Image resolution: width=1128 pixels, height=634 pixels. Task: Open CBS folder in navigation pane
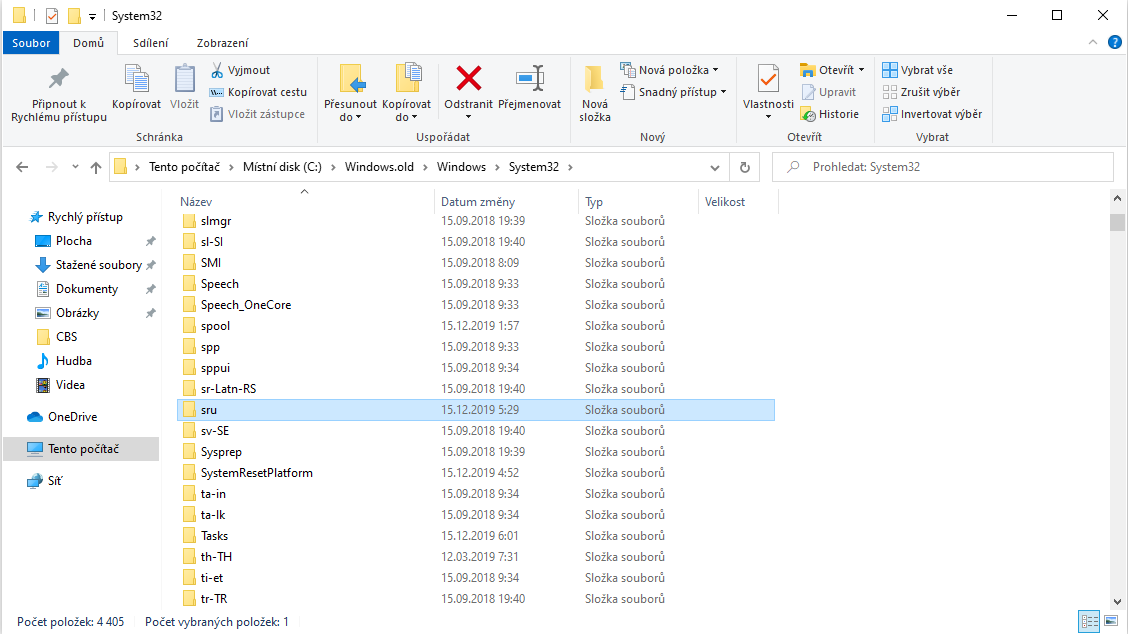[x=66, y=337]
